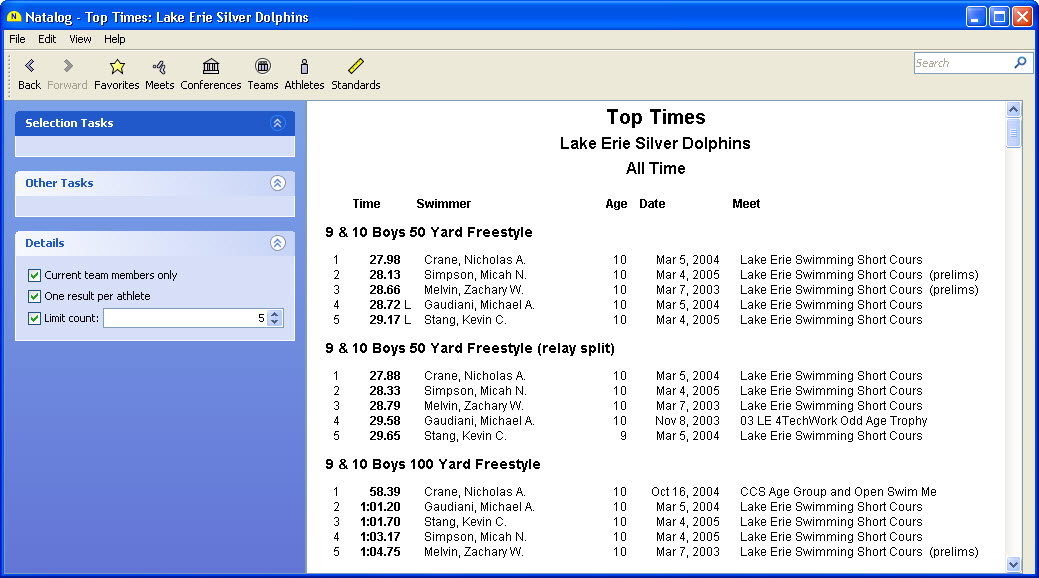Toggle One result per athlete checkbox
Screen dimensions: 1039x578
point(35,296)
